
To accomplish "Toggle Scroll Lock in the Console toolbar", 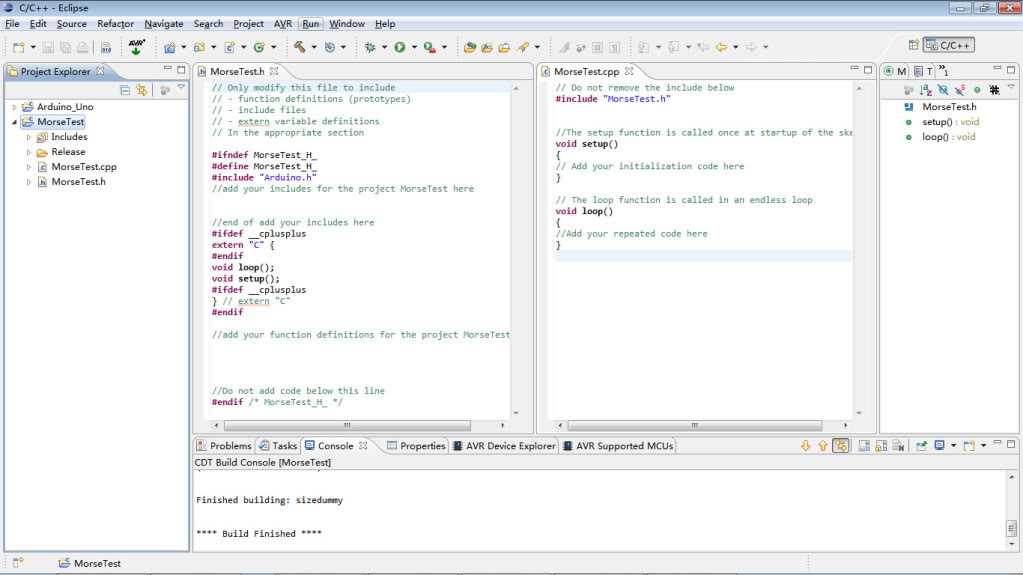I will [x=882, y=446].
